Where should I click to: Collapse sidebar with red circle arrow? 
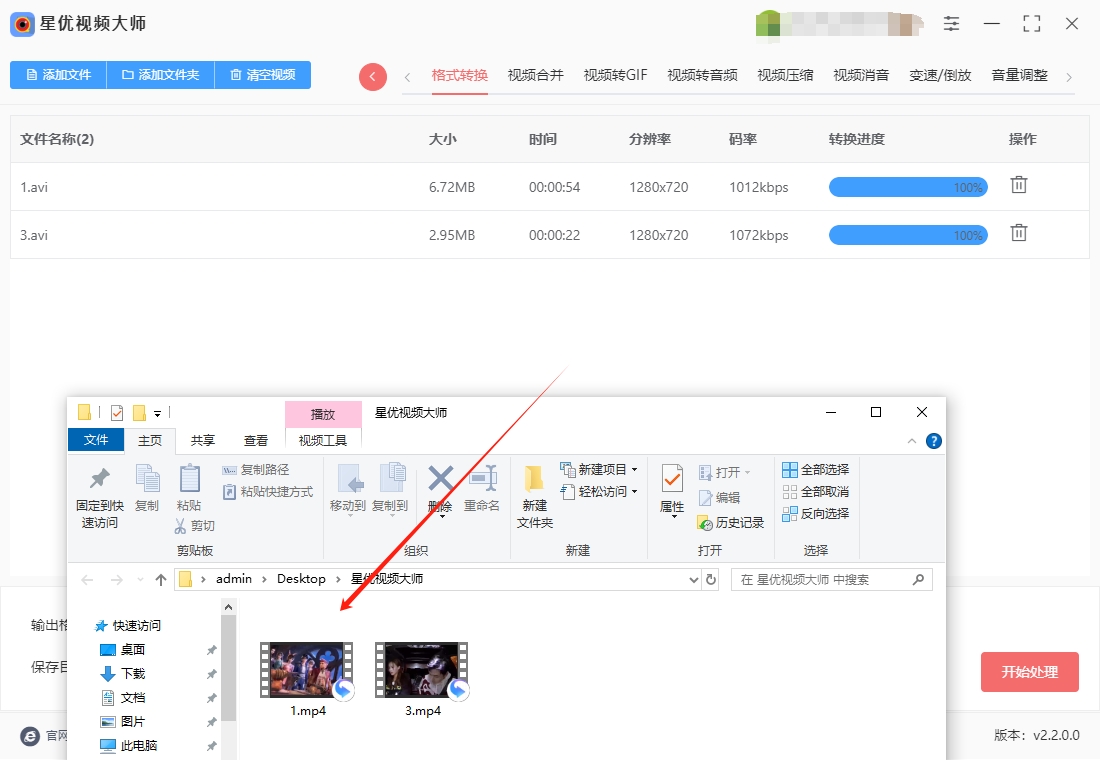pyautogui.click(x=373, y=76)
